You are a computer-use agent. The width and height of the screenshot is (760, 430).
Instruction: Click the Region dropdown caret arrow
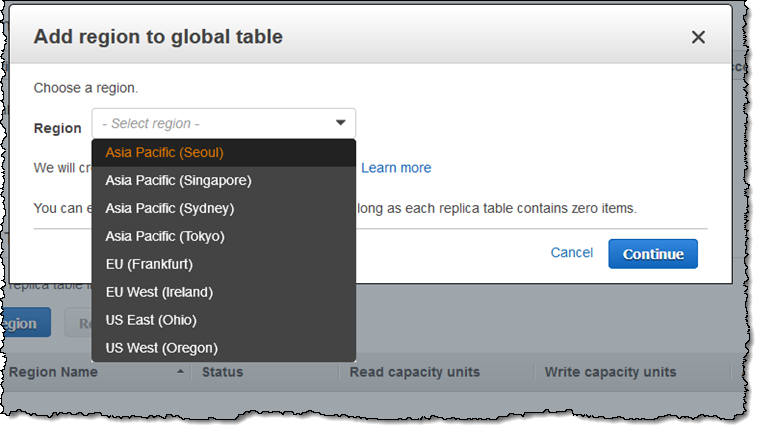tap(340, 123)
